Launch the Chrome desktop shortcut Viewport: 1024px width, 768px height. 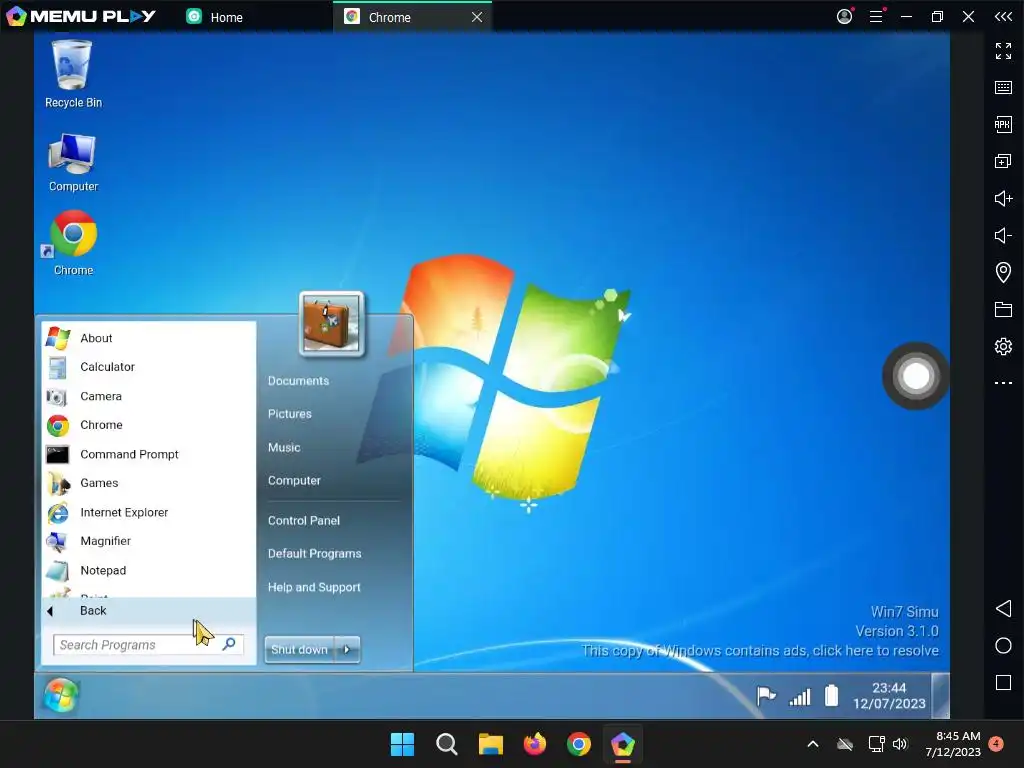pyautogui.click(x=72, y=243)
